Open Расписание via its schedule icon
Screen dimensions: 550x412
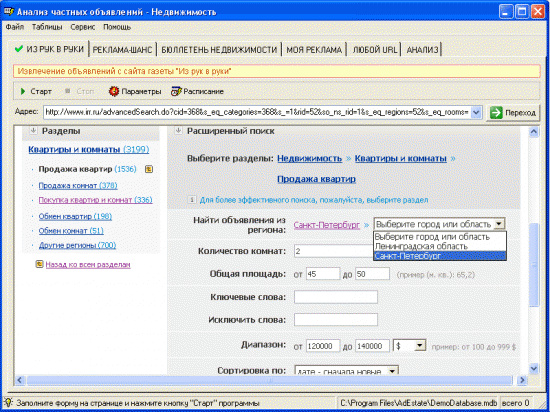176,91
